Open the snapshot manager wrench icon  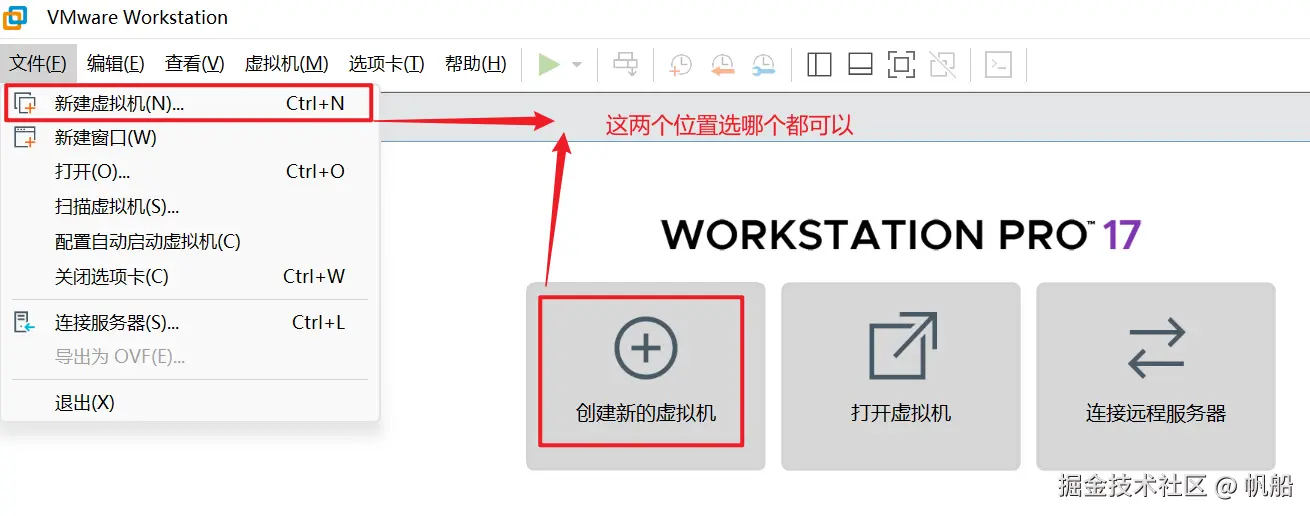click(x=763, y=65)
